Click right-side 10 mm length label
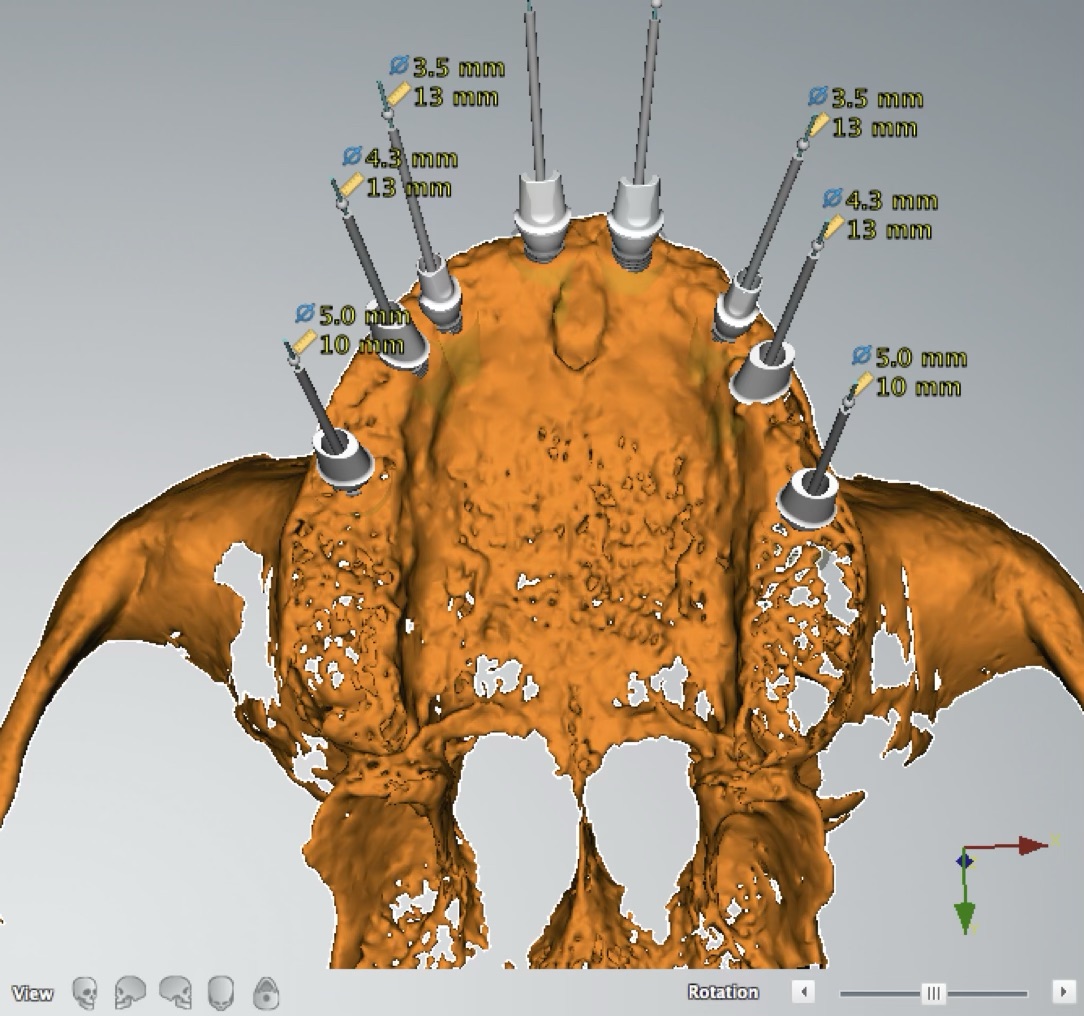The image size is (1084, 1016). pyautogui.click(x=917, y=387)
